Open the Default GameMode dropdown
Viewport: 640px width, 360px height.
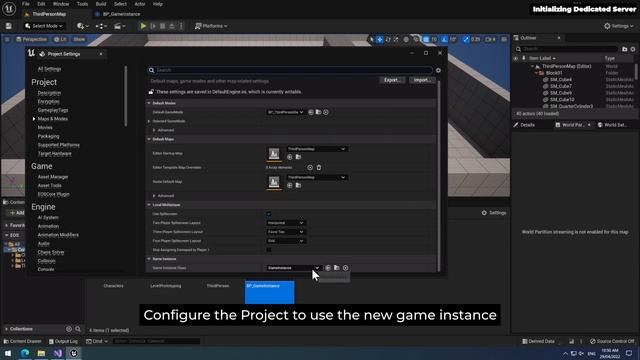285,112
